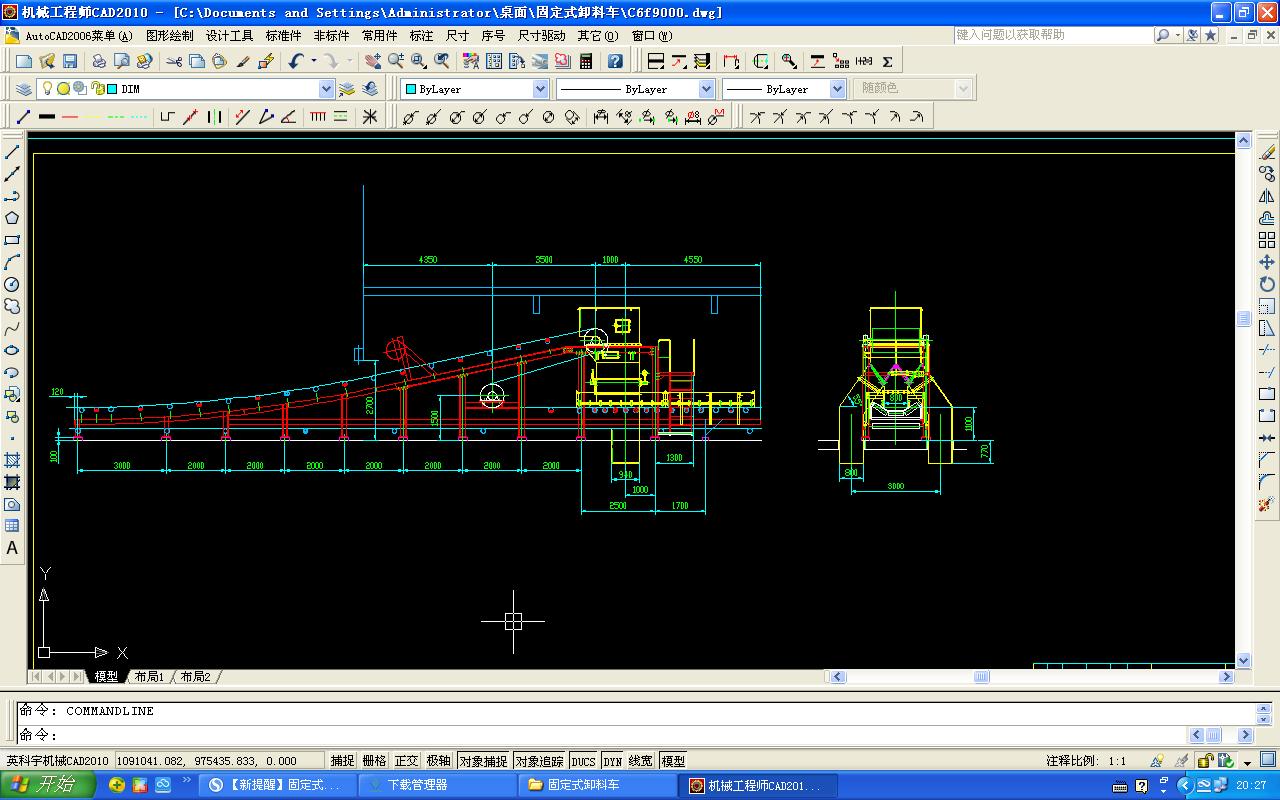Open the 图形绘制 menu
1280x800 pixels.
click(169, 35)
